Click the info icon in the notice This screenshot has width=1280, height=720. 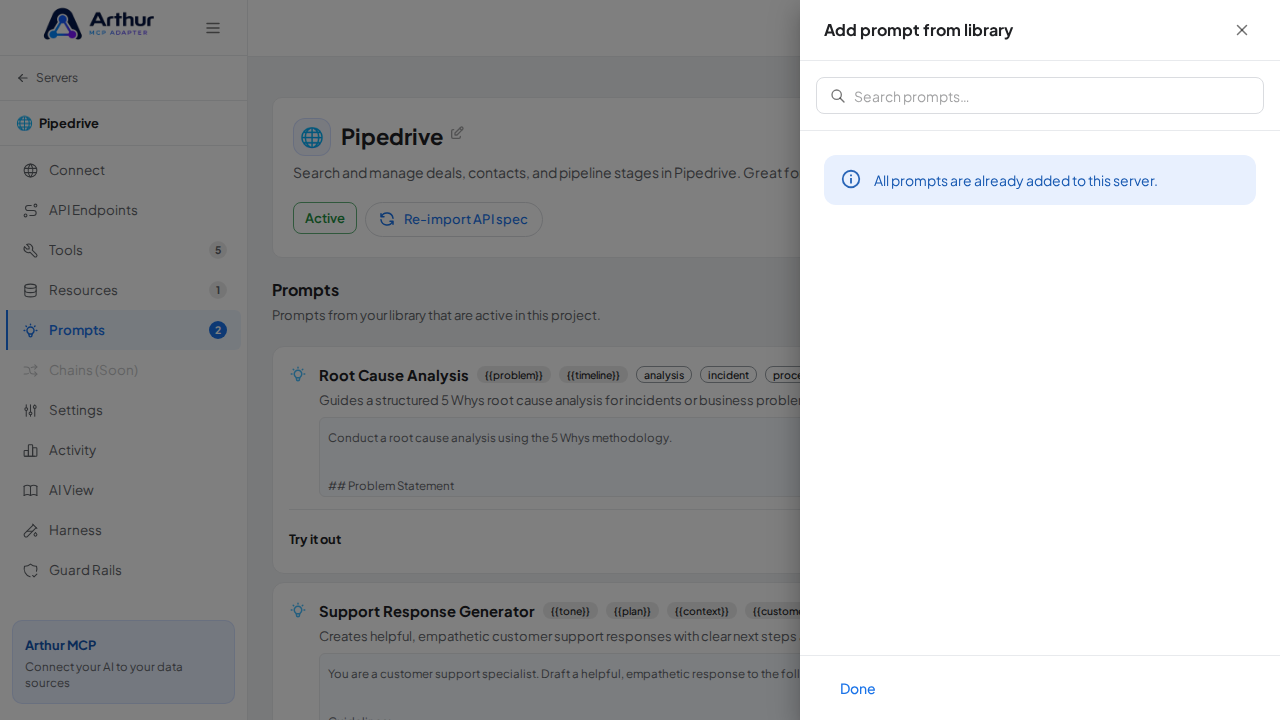click(x=851, y=179)
